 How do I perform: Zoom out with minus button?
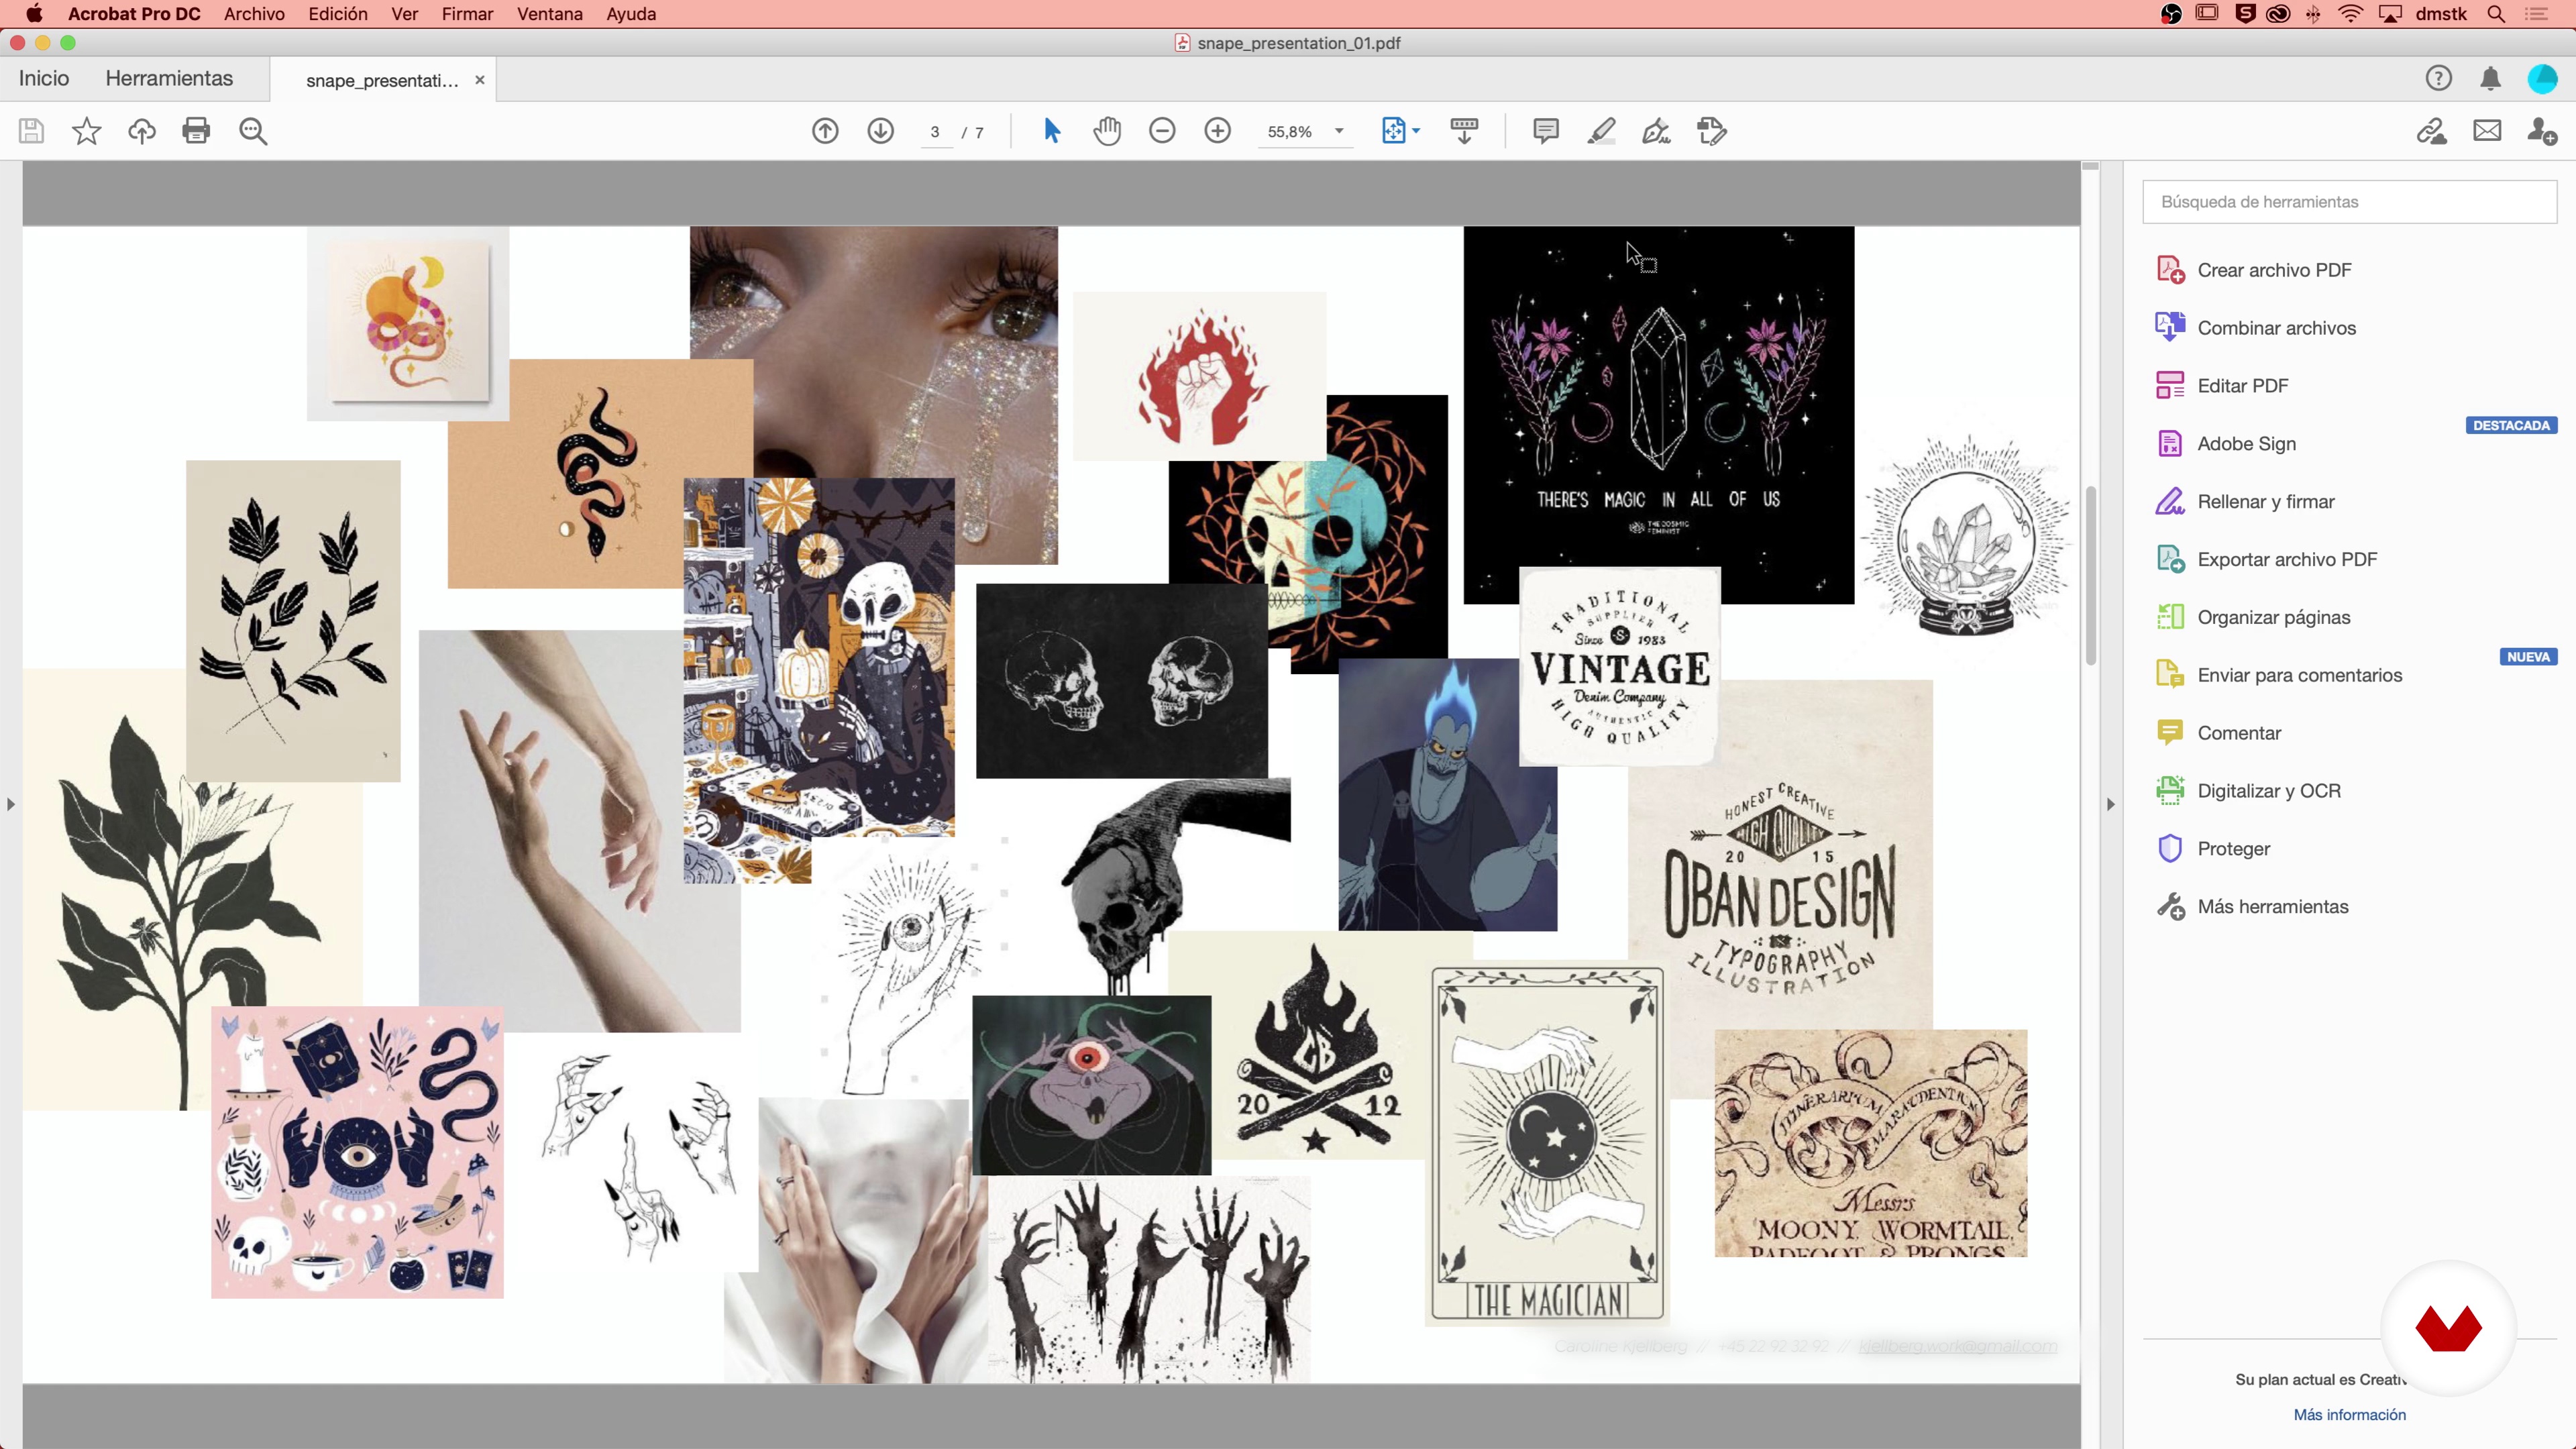(1162, 131)
